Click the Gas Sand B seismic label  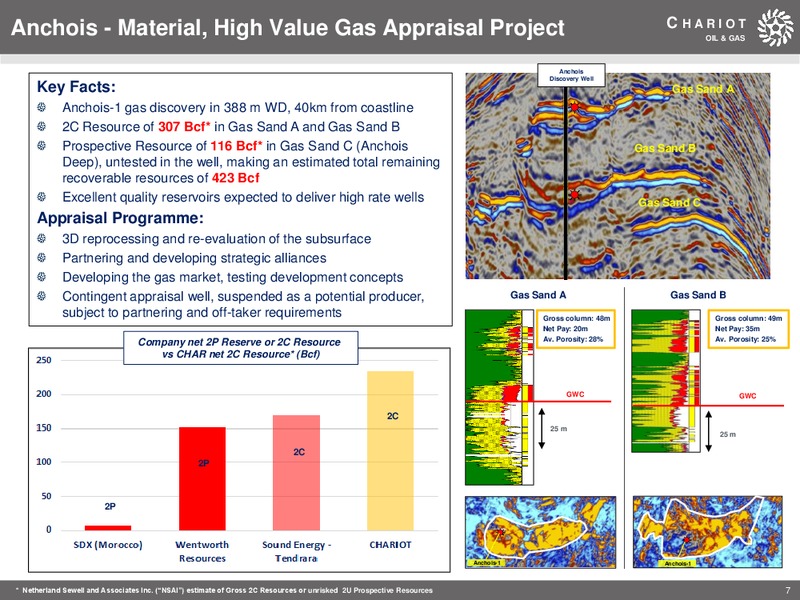coord(665,148)
